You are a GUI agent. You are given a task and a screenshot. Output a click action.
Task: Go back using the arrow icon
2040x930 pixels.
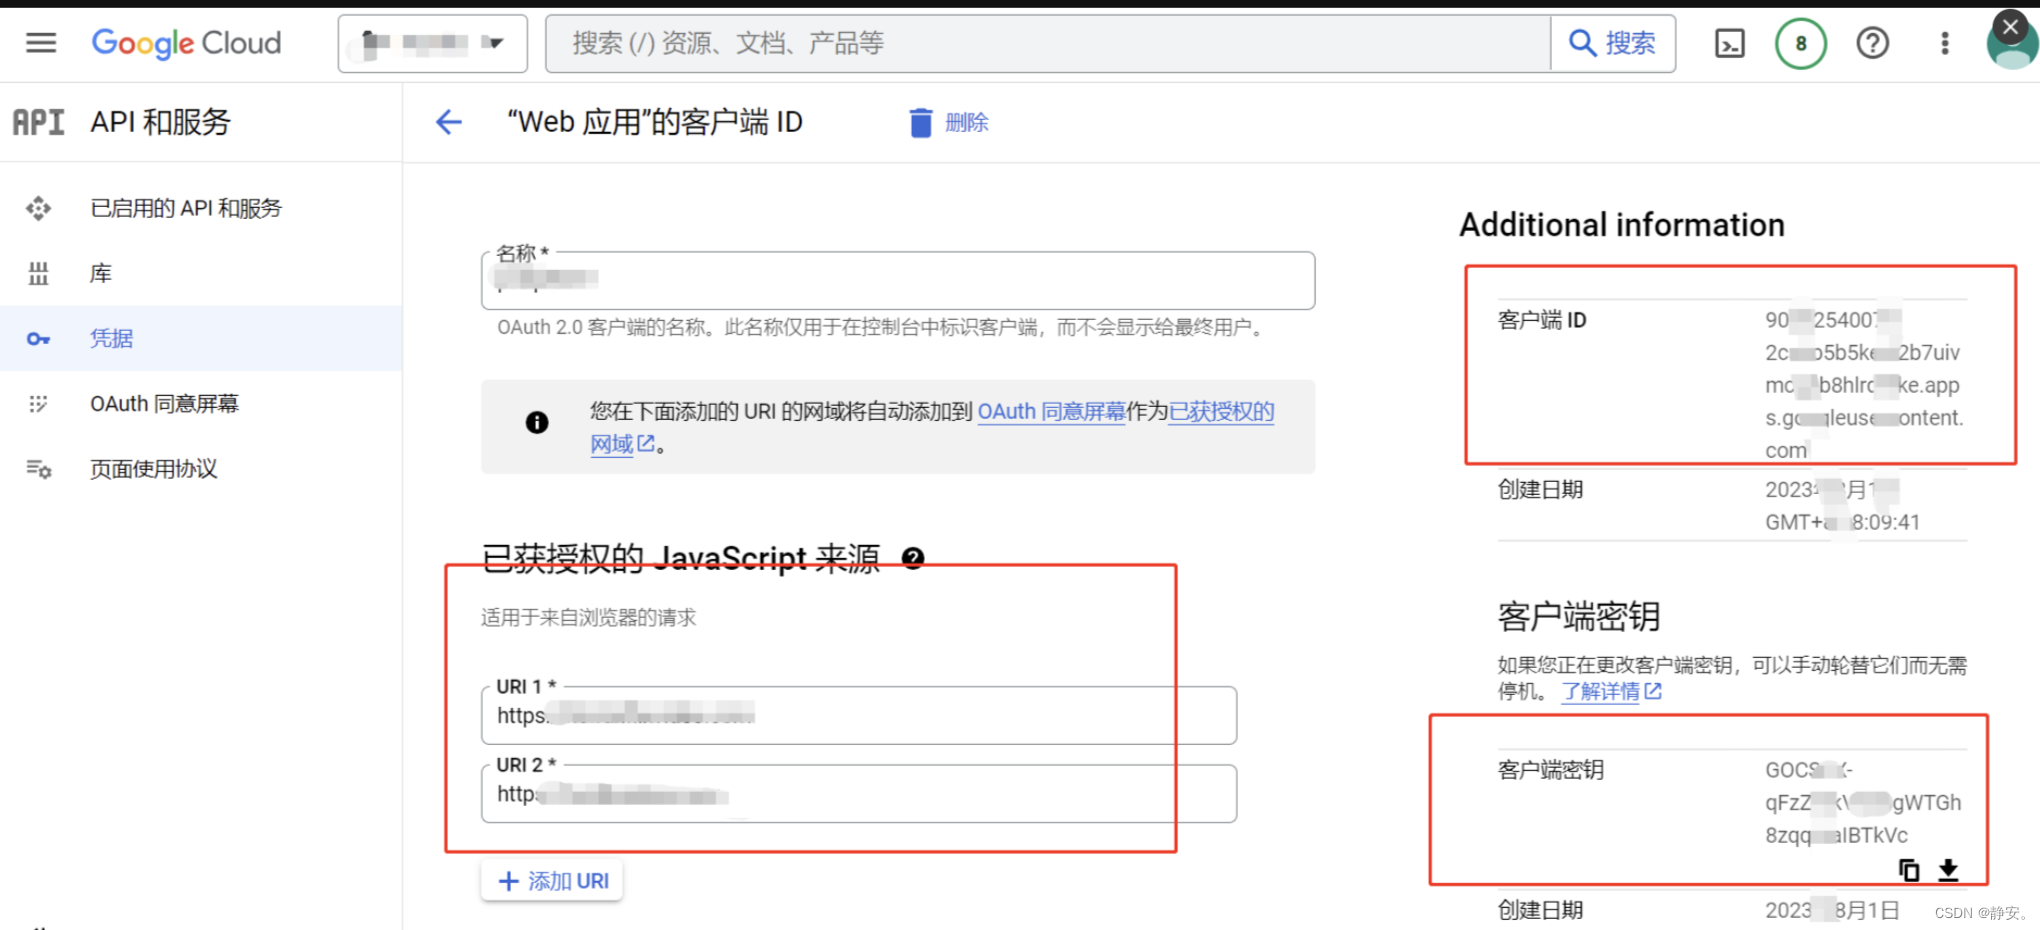pos(449,121)
